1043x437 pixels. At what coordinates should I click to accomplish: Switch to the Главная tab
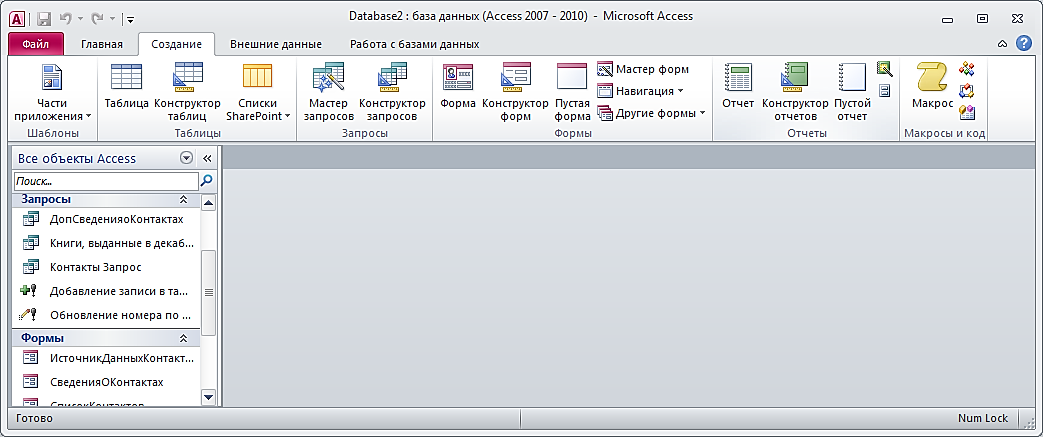coord(102,45)
